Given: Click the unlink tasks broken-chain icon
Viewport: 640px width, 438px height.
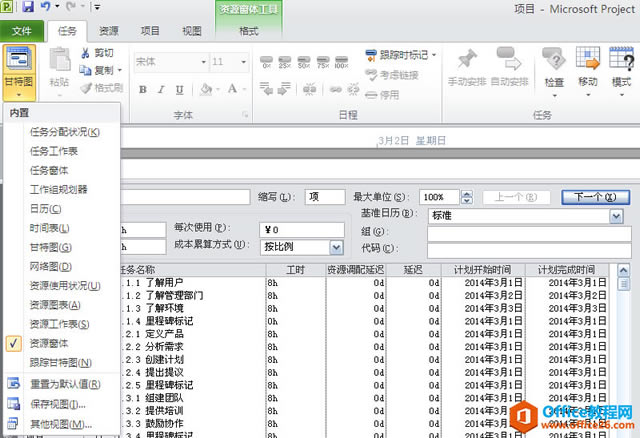Looking at the screenshot, I should pyautogui.click(x=353, y=89).
